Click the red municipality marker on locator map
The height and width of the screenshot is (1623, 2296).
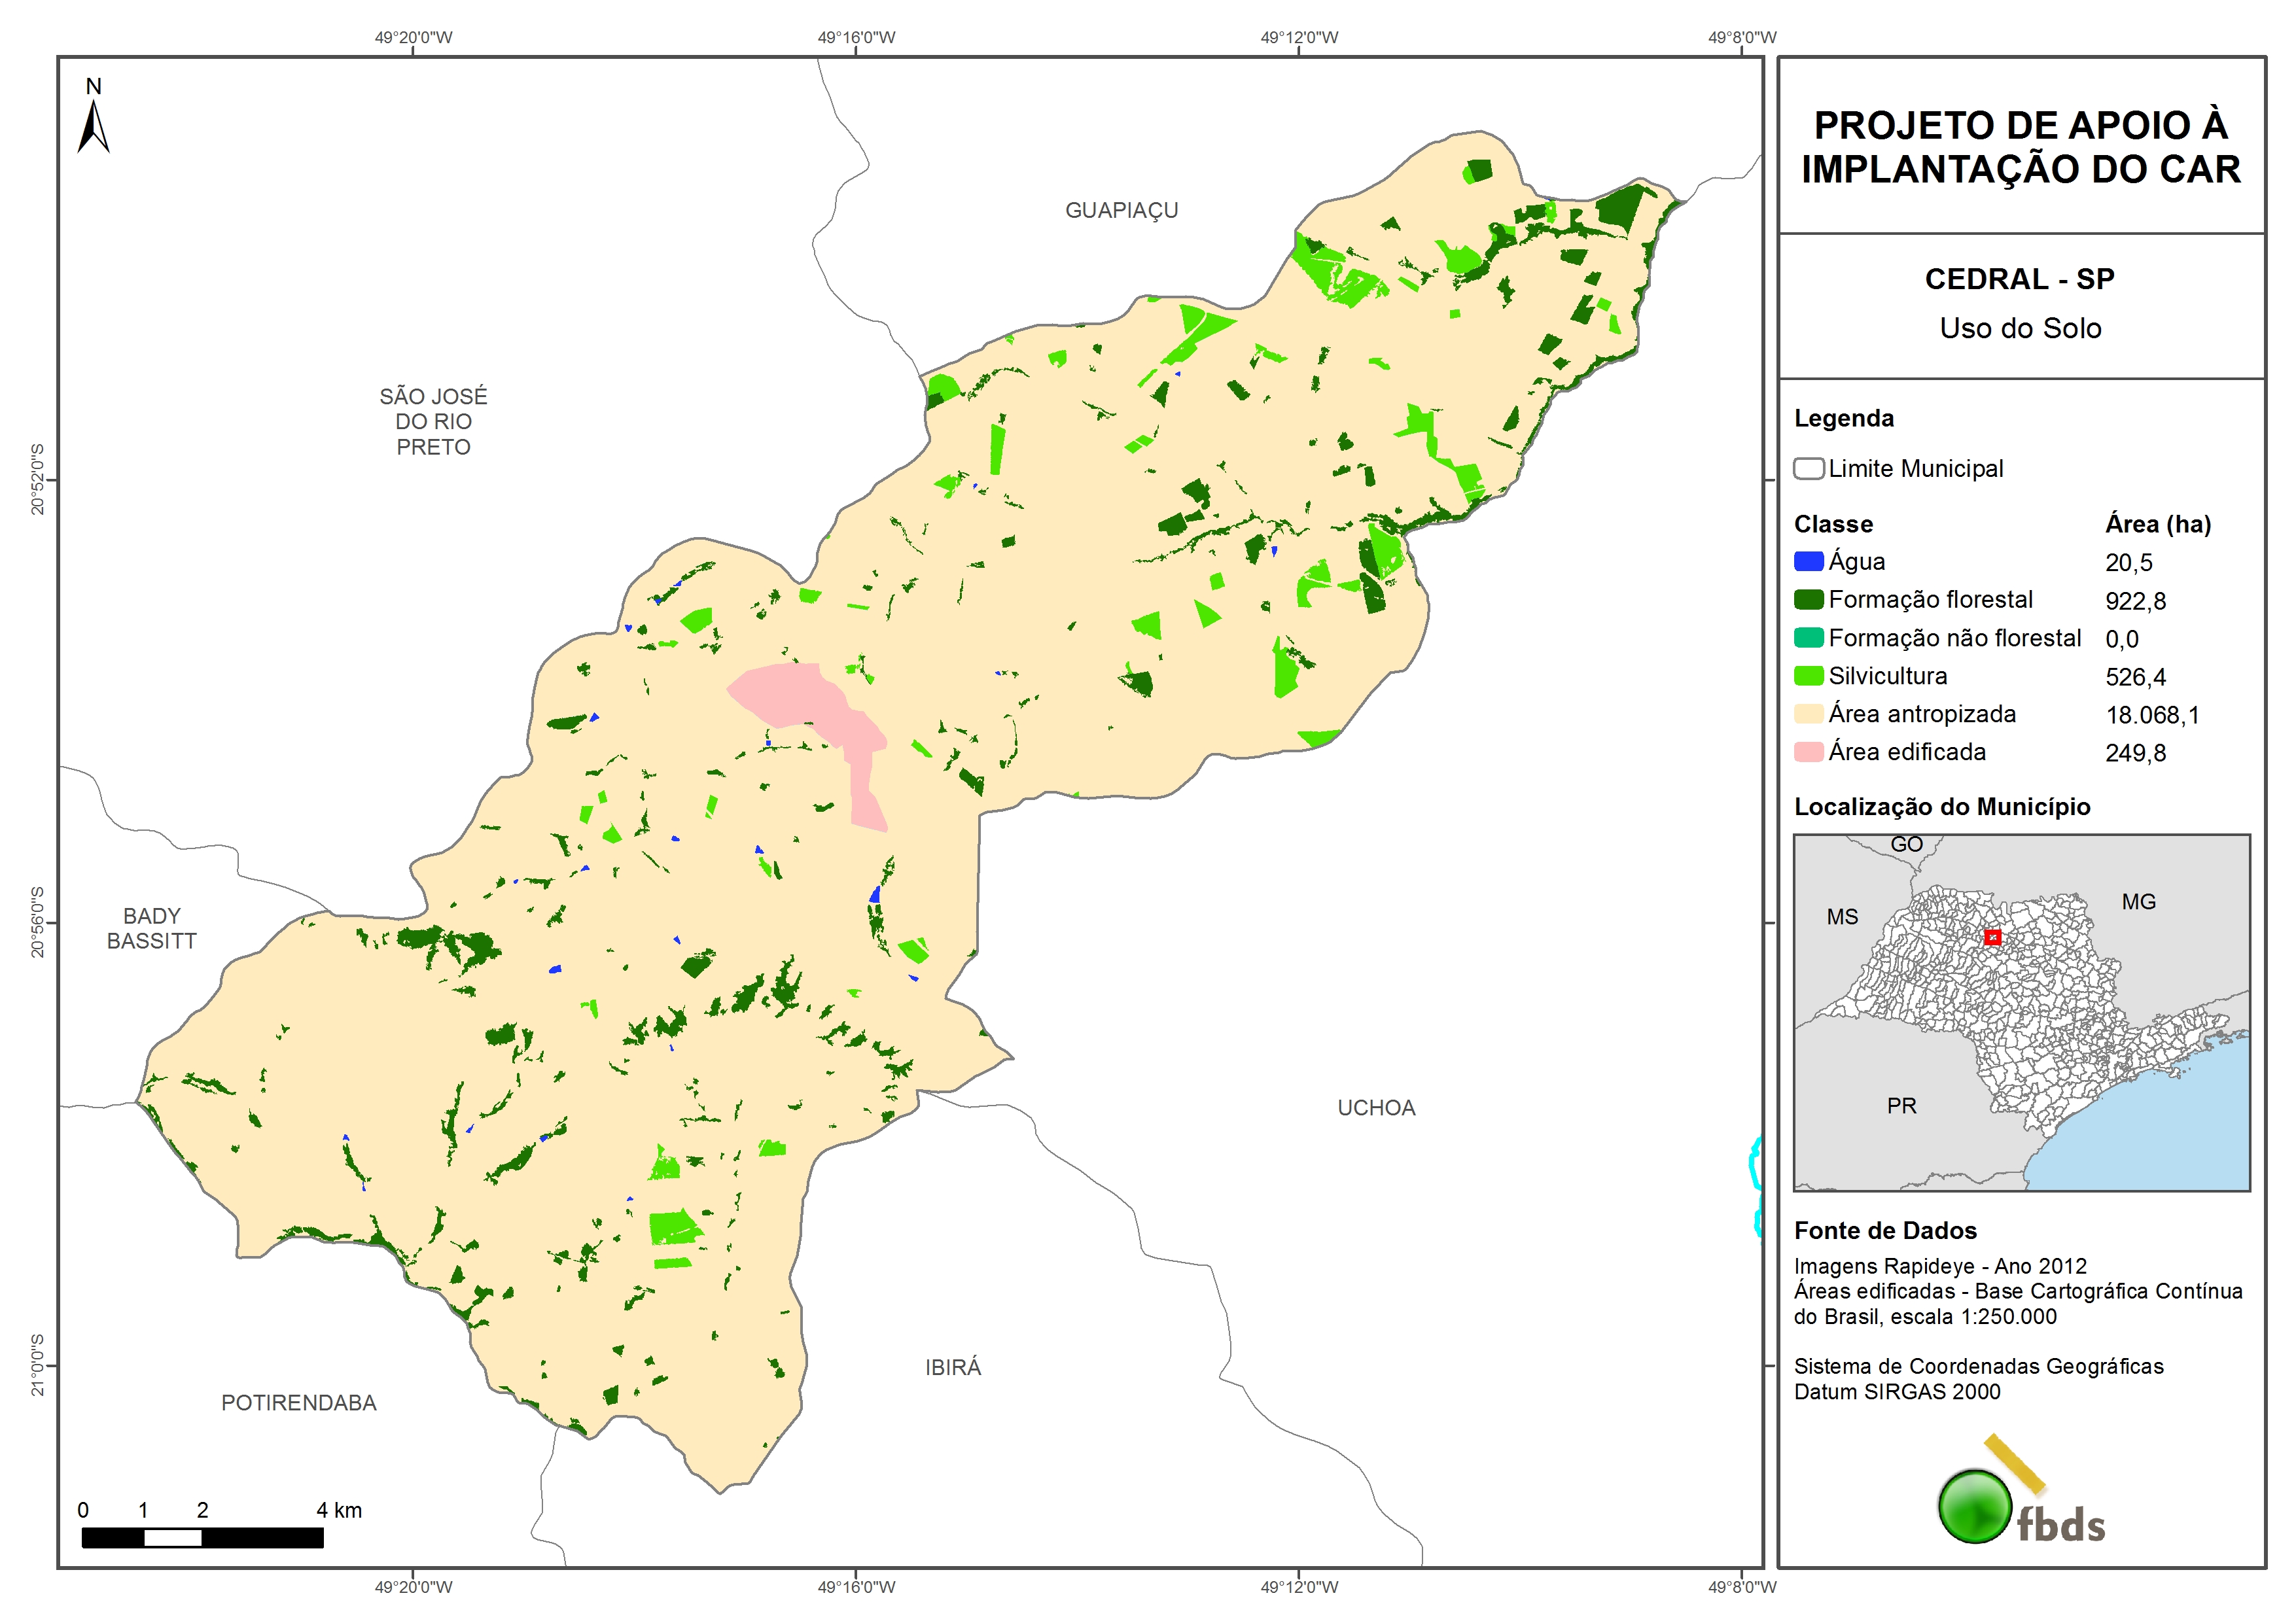point(1992,937)
